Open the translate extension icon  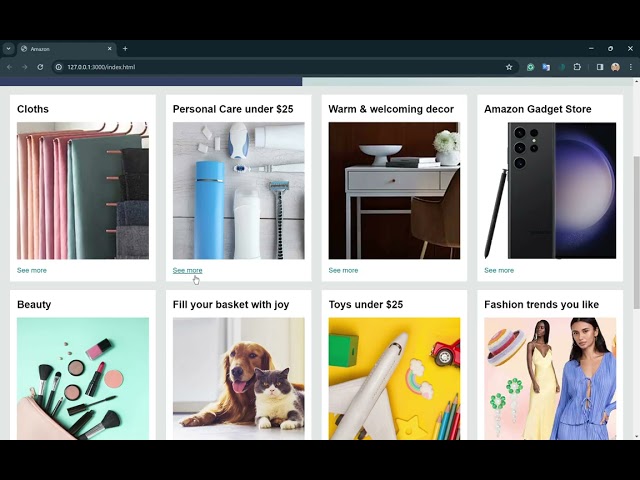(x=546, y=67)
